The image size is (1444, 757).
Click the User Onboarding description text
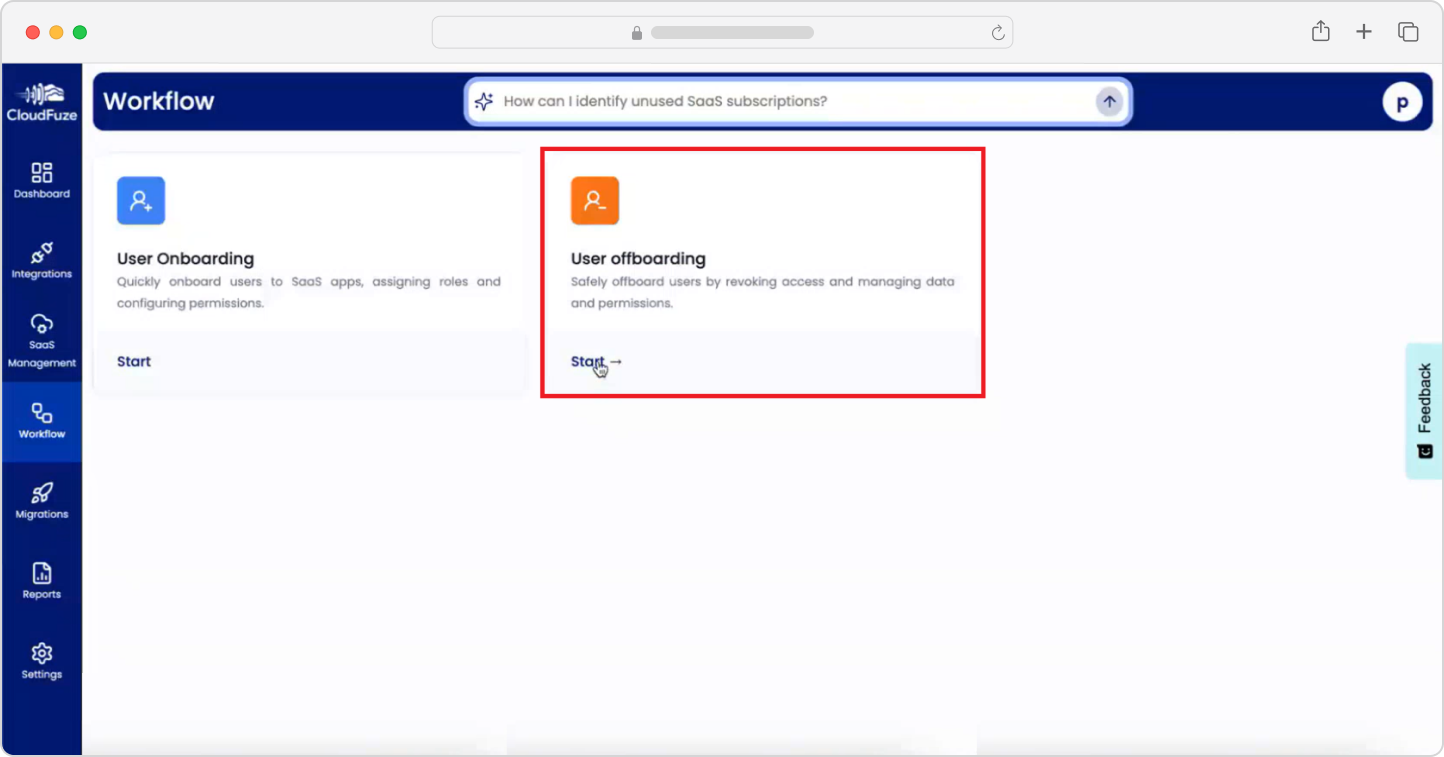click(x=309, y=292)
